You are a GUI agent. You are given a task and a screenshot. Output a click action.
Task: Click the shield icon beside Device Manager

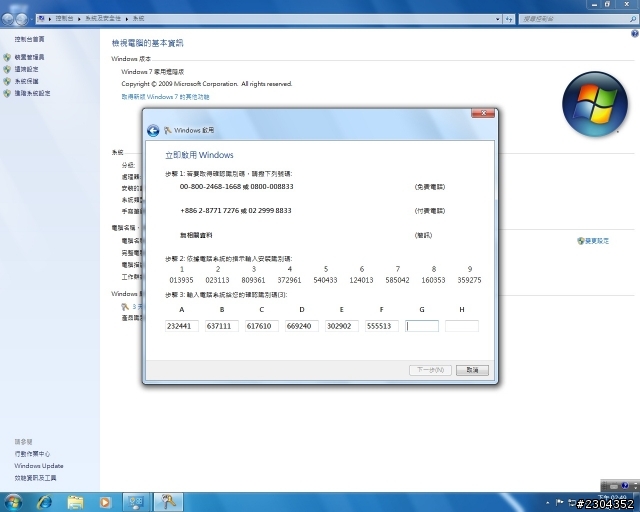pyautogui.click(x=7, y=58)
